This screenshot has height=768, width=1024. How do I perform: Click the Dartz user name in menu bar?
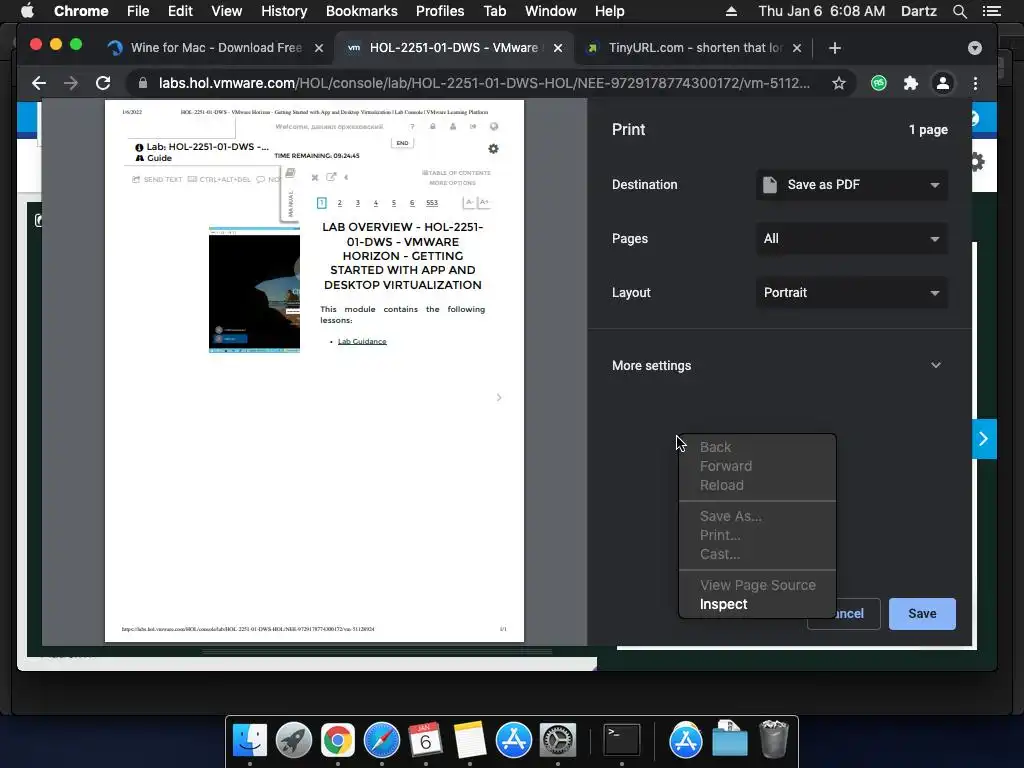click(x=919, y=11)
